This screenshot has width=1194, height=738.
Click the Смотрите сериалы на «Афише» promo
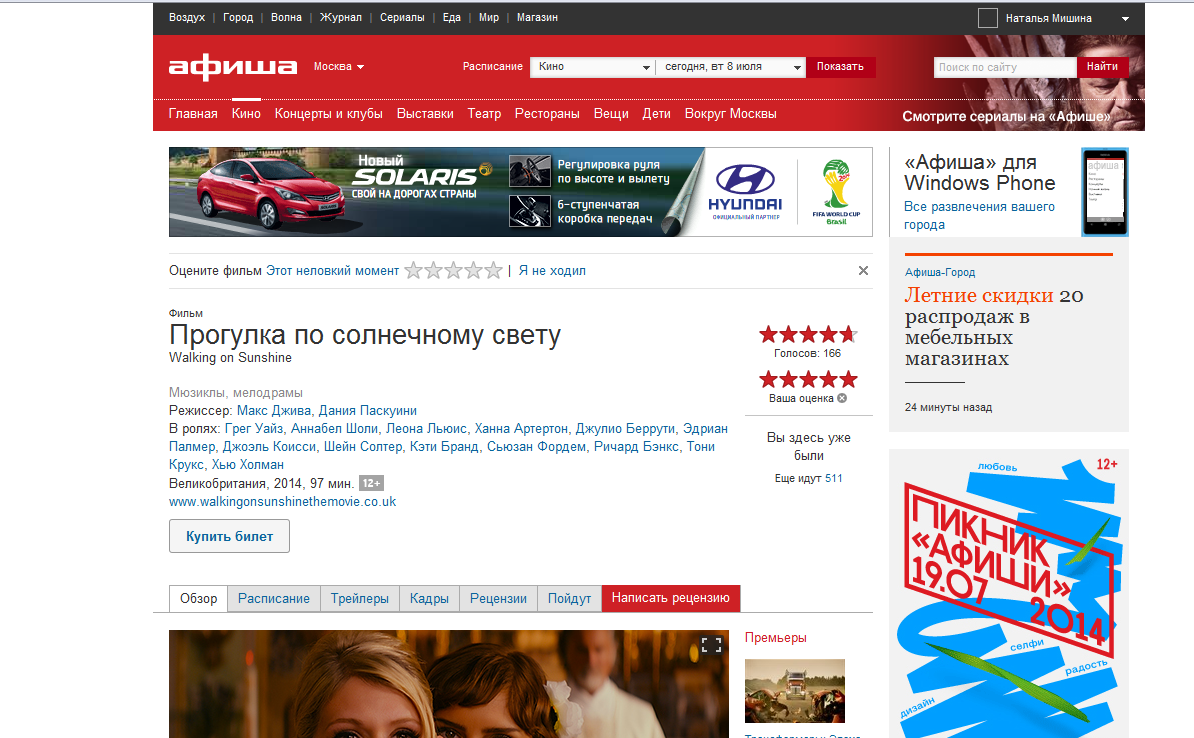pos(1006,117)
